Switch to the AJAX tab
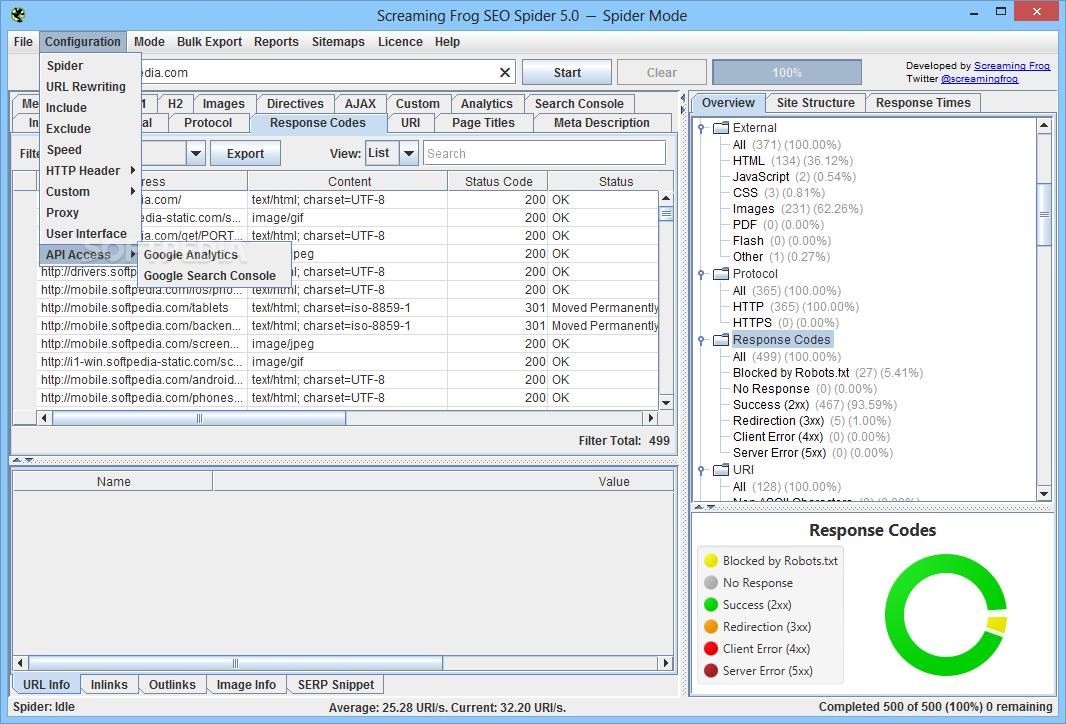Image resolution: width=1066 pixels, height=724 pixels. click(360, 103)
